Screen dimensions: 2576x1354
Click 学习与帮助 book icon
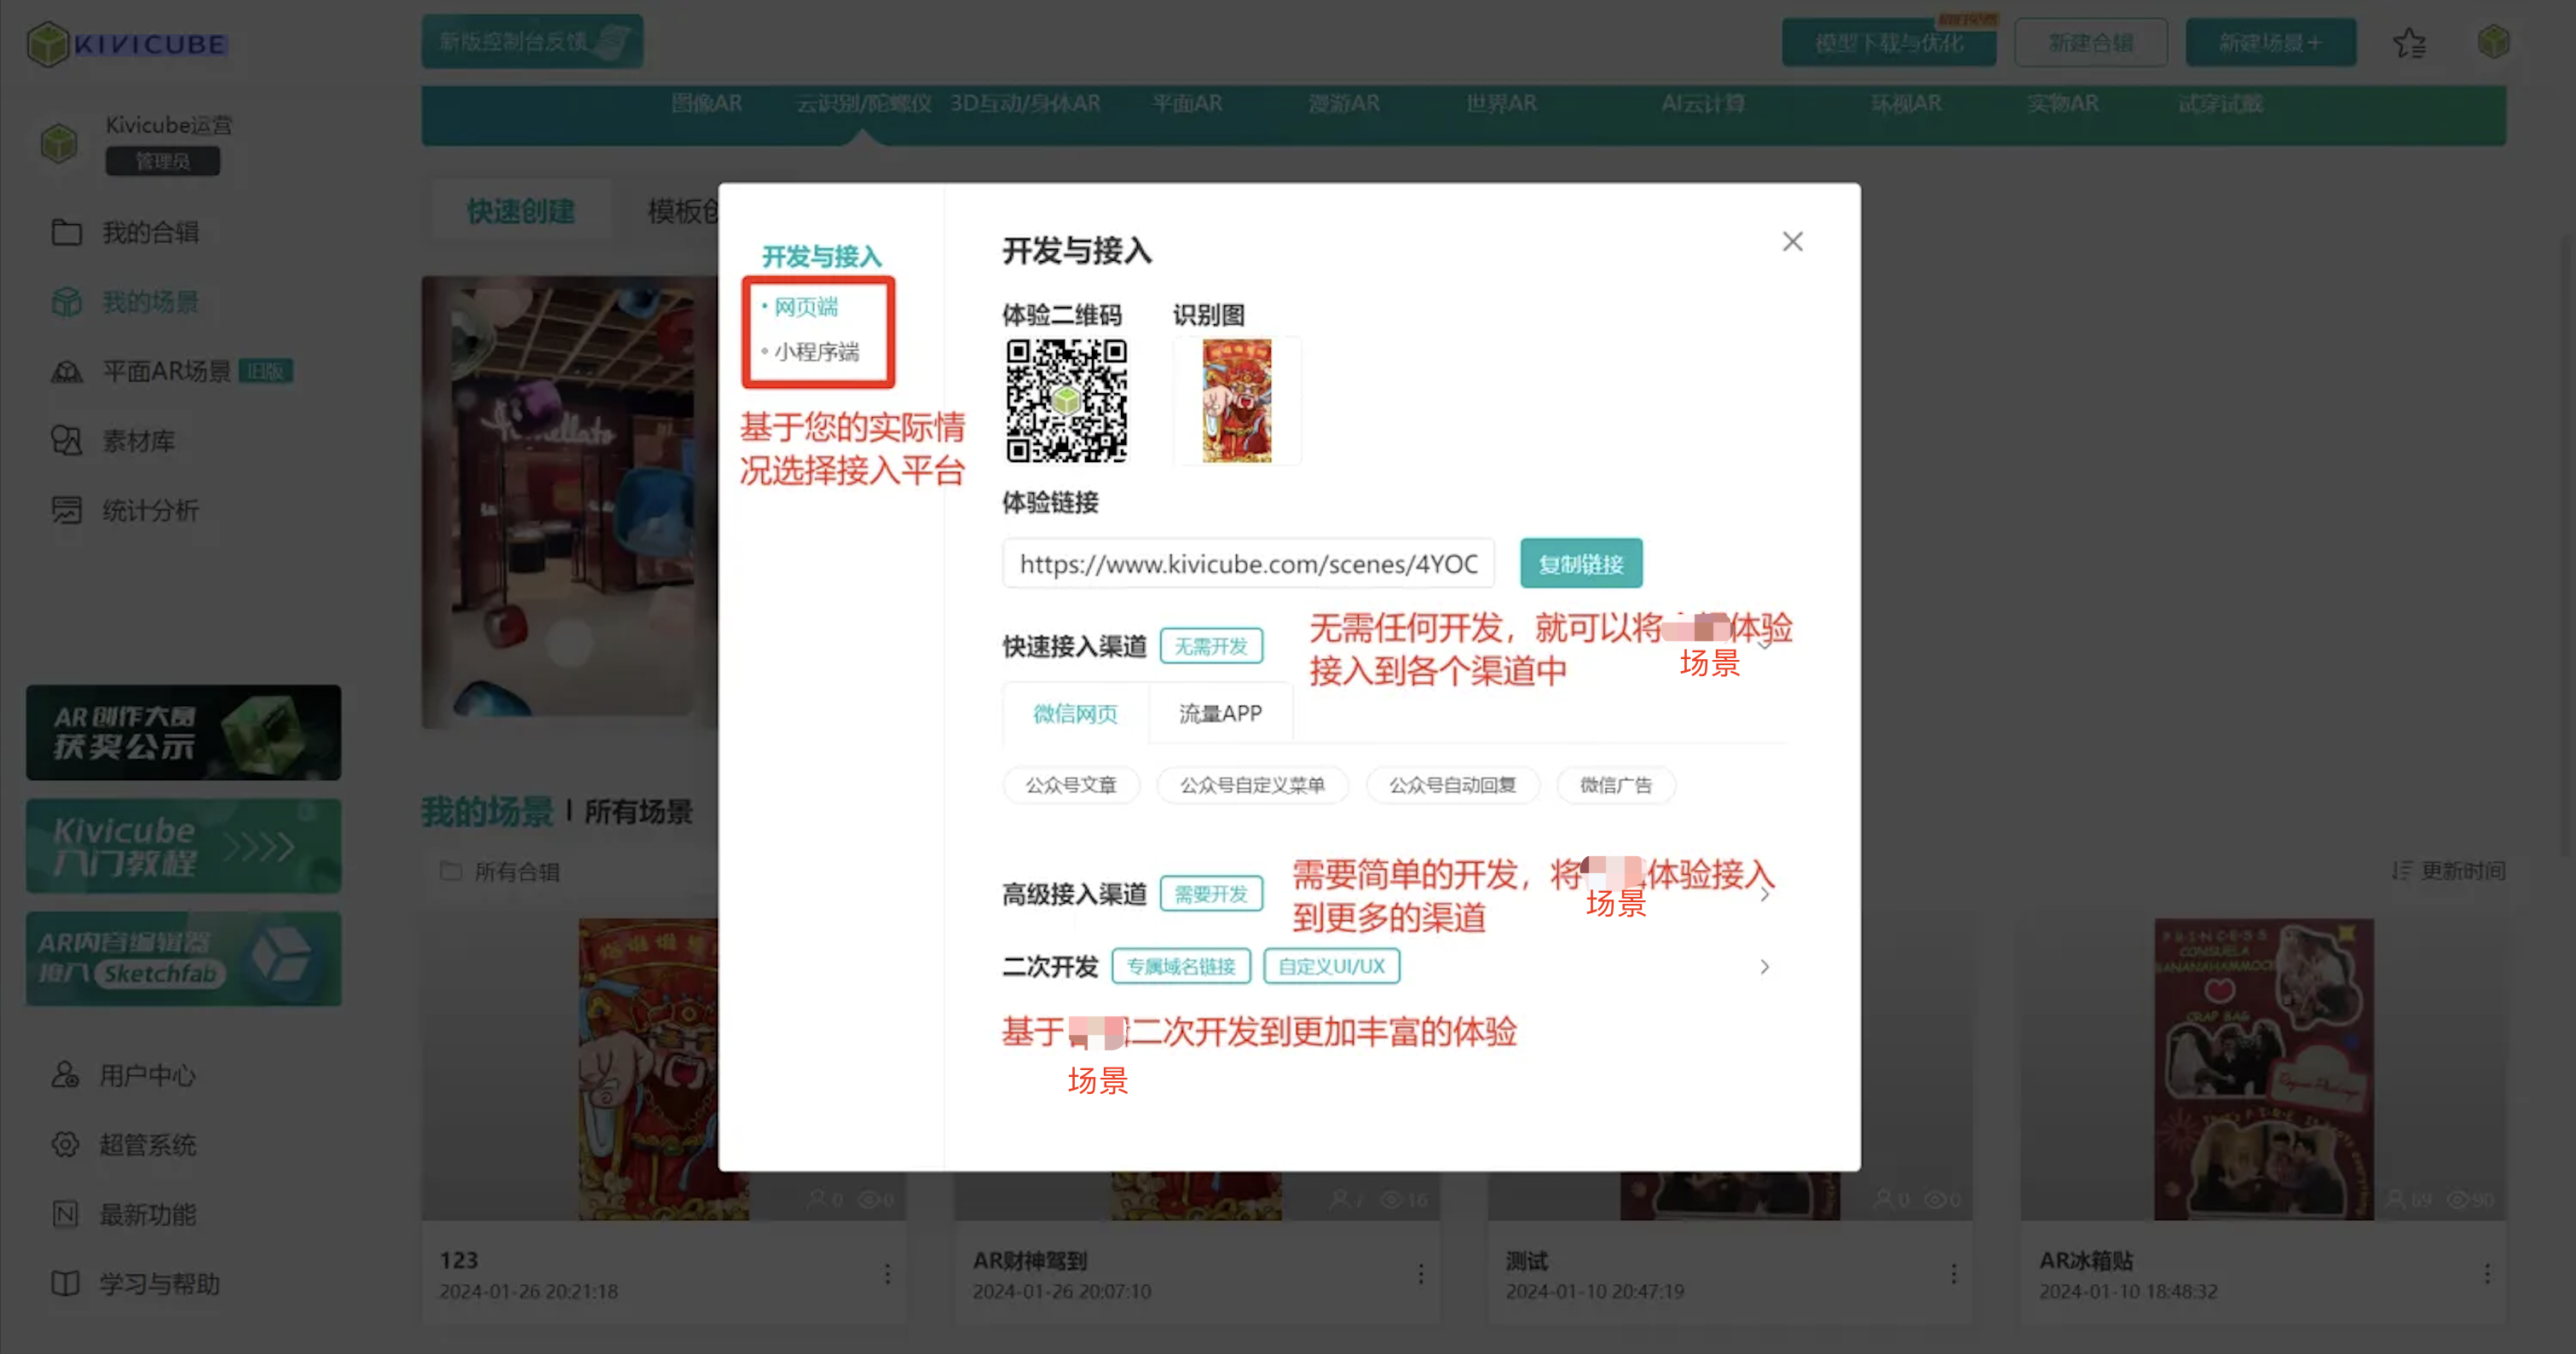coord(66,1283)
